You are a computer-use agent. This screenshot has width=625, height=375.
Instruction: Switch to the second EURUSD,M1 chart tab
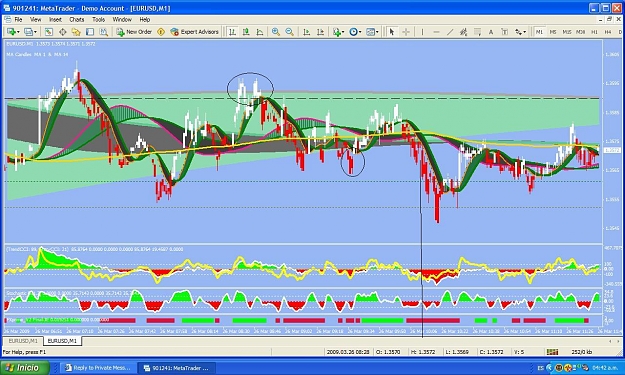coord(62,341)
